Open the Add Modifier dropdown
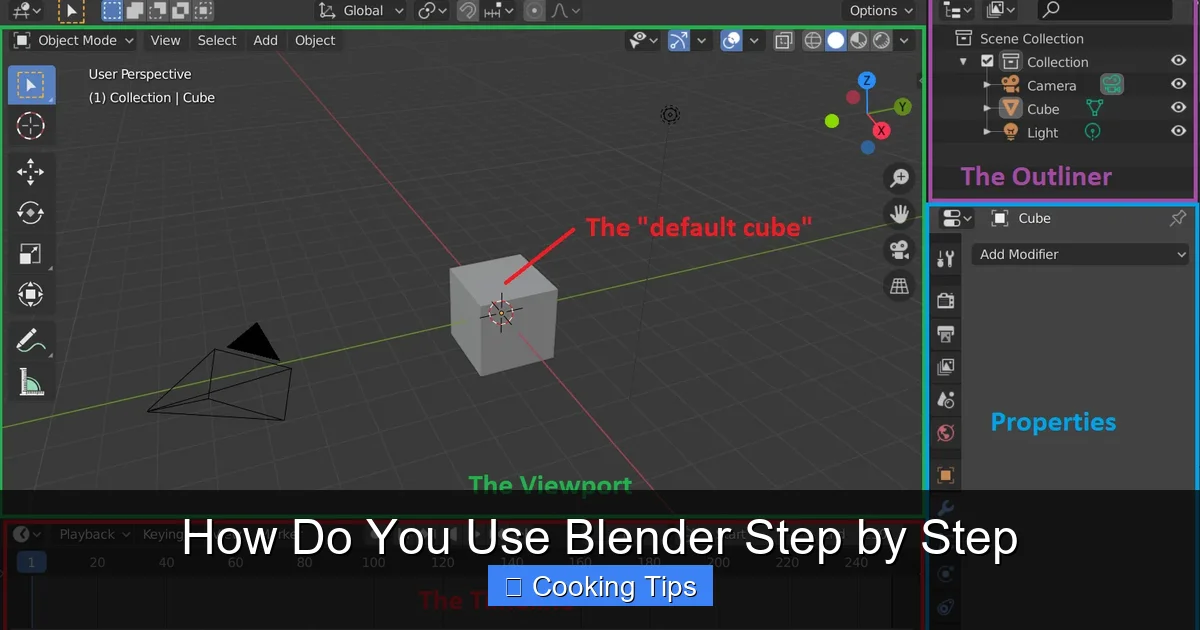 (1082, 254)
